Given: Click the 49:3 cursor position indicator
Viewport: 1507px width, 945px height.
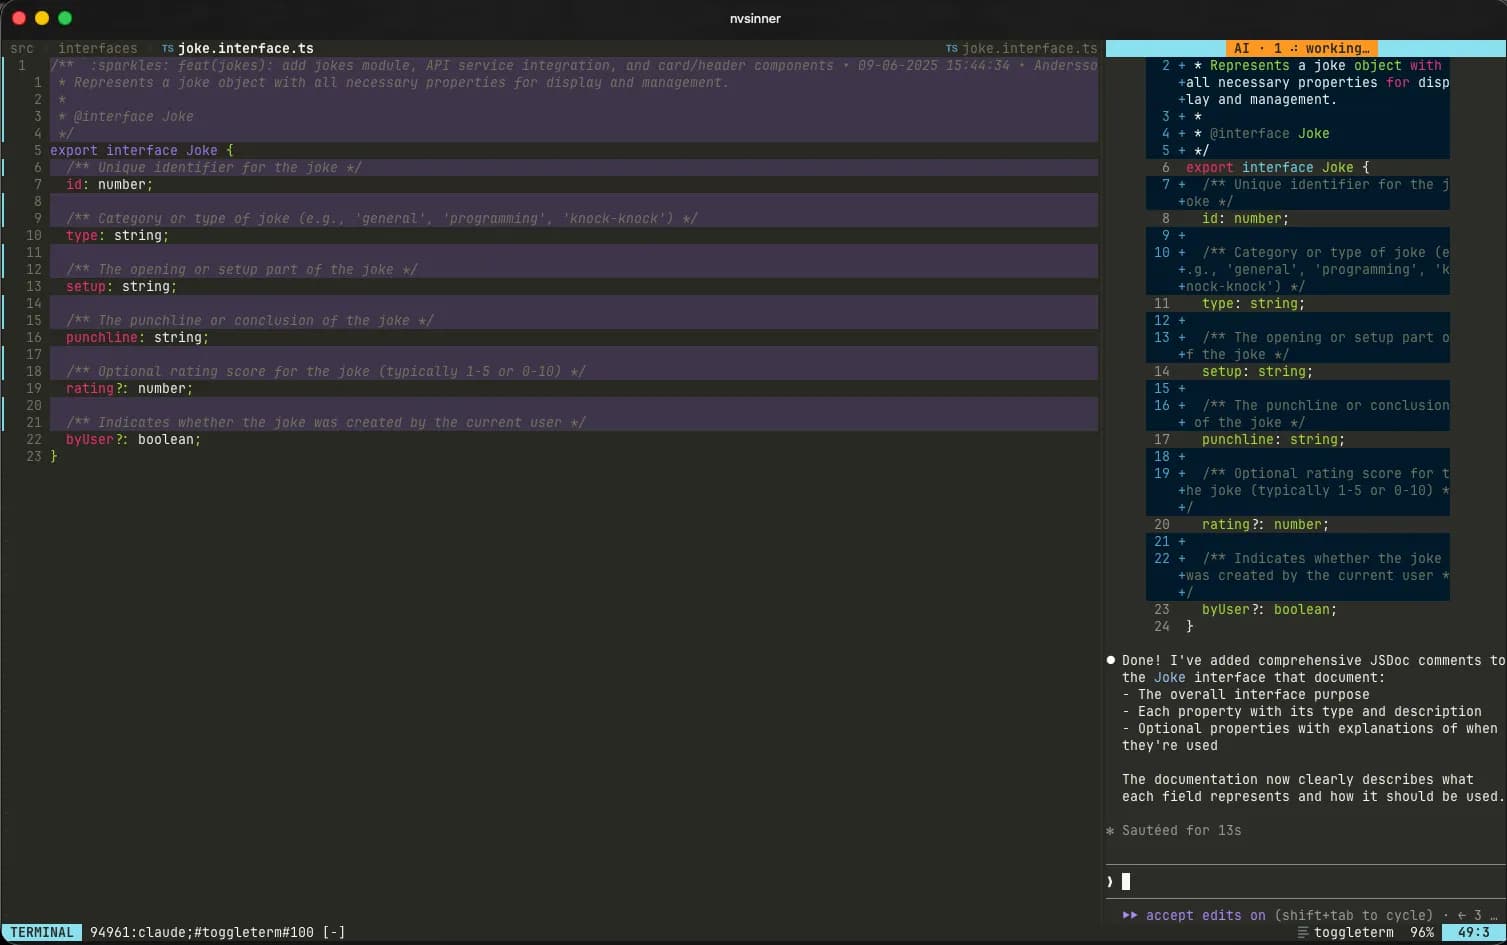Looking at the screenshot, I should pyautogui.click(x=1474, y=932).
